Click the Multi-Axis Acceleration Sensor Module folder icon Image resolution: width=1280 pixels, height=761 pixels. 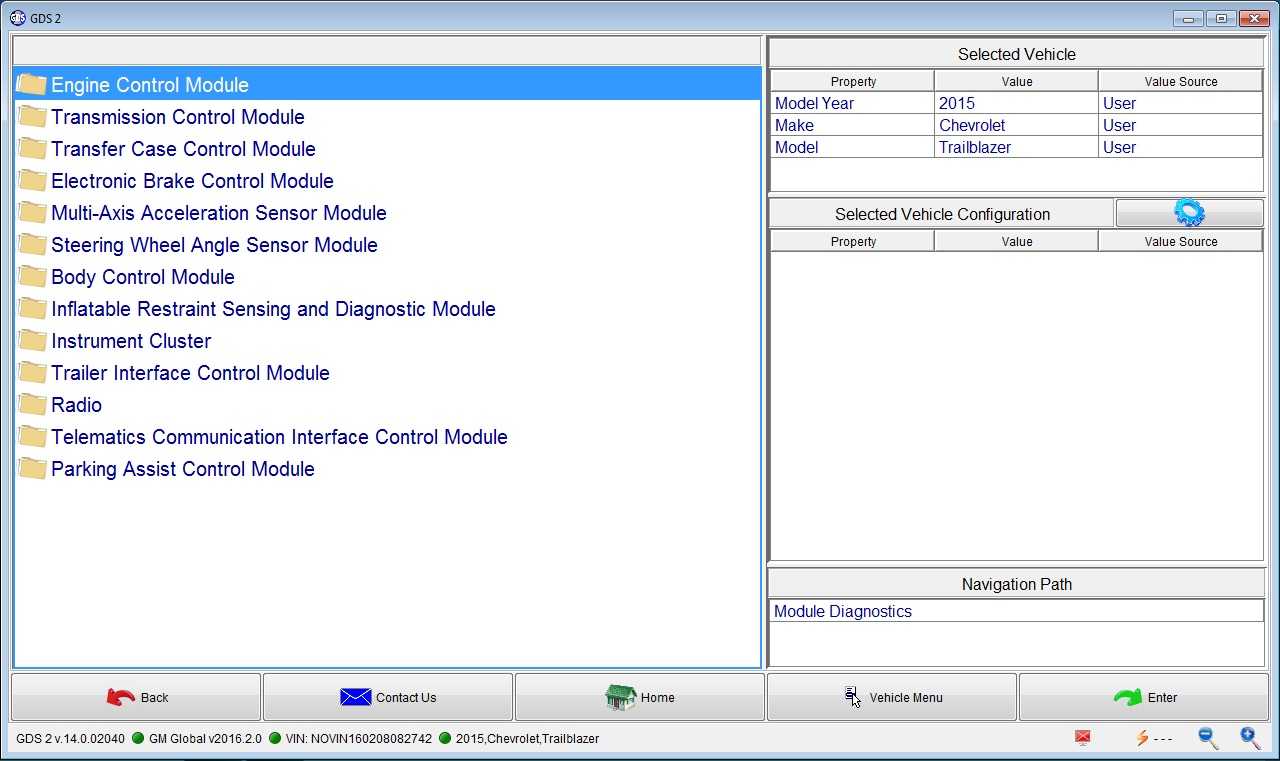coord(32,213)
